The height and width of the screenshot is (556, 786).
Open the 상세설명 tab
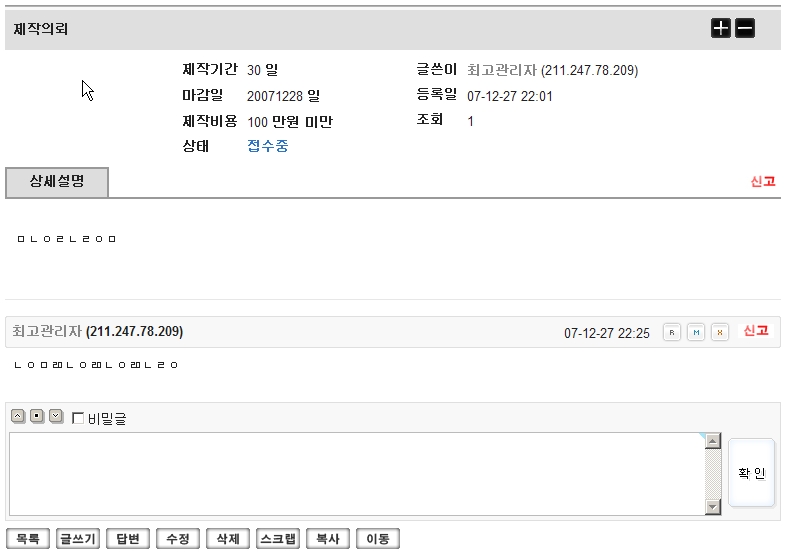click(57, 183)
